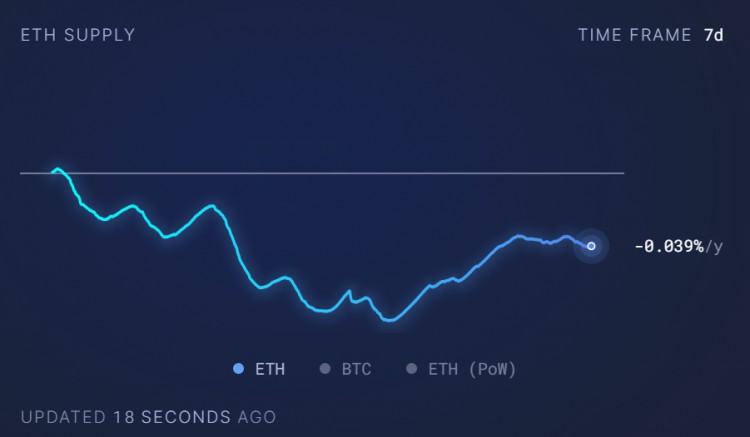Click the word AGO in the footer
The height and width of the screenshot is (437, 750).
coord(257,416)
